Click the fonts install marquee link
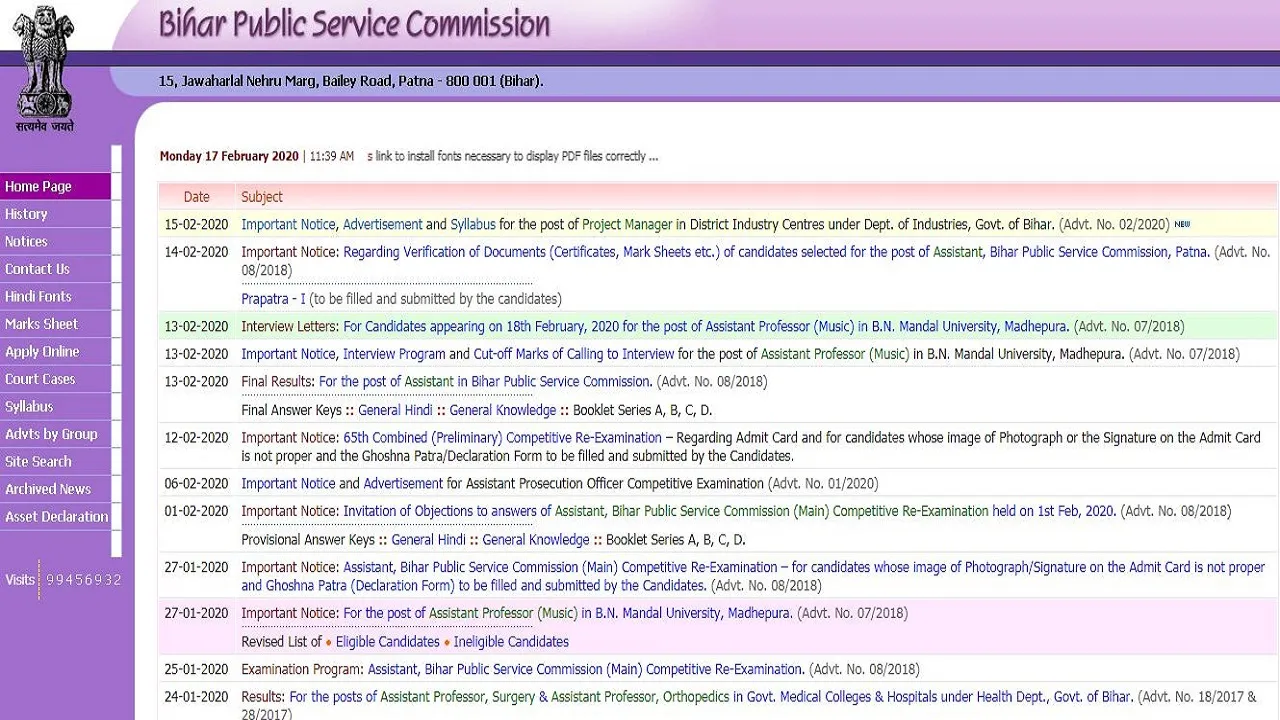The width and height of the screenshot is (1280, 720). click(x=513, y=156)
